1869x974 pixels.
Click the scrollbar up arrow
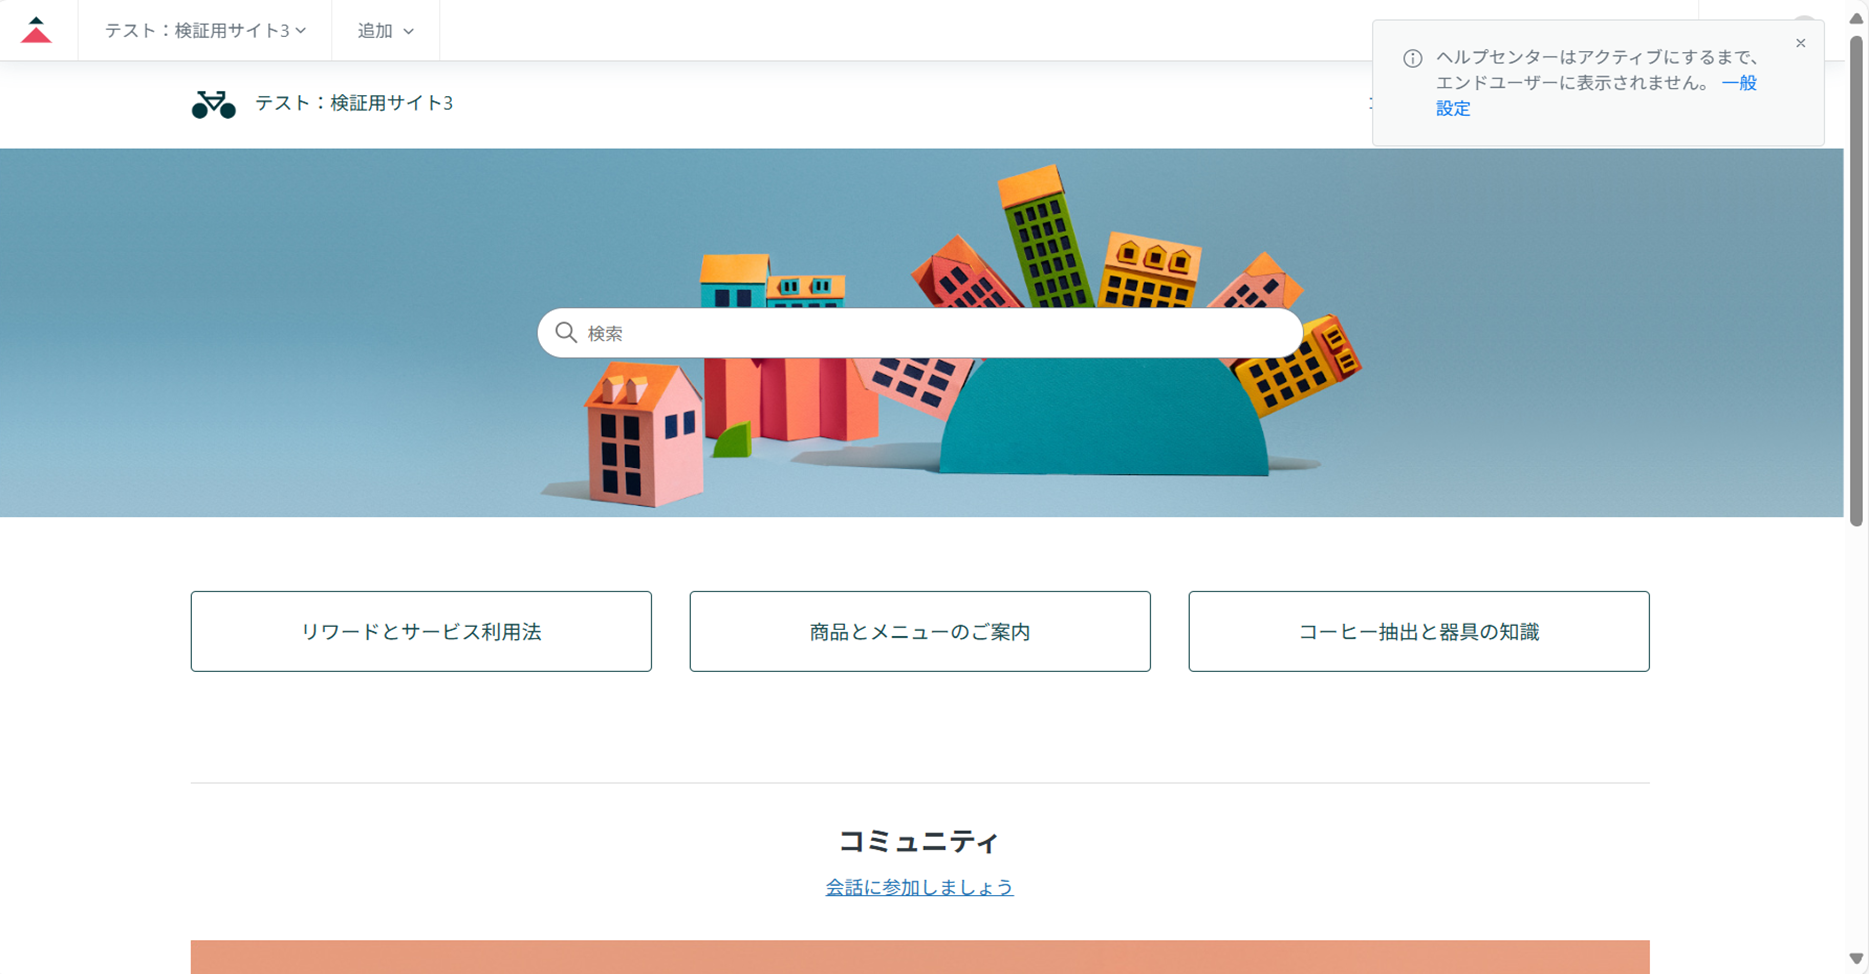coord(1856,18)
